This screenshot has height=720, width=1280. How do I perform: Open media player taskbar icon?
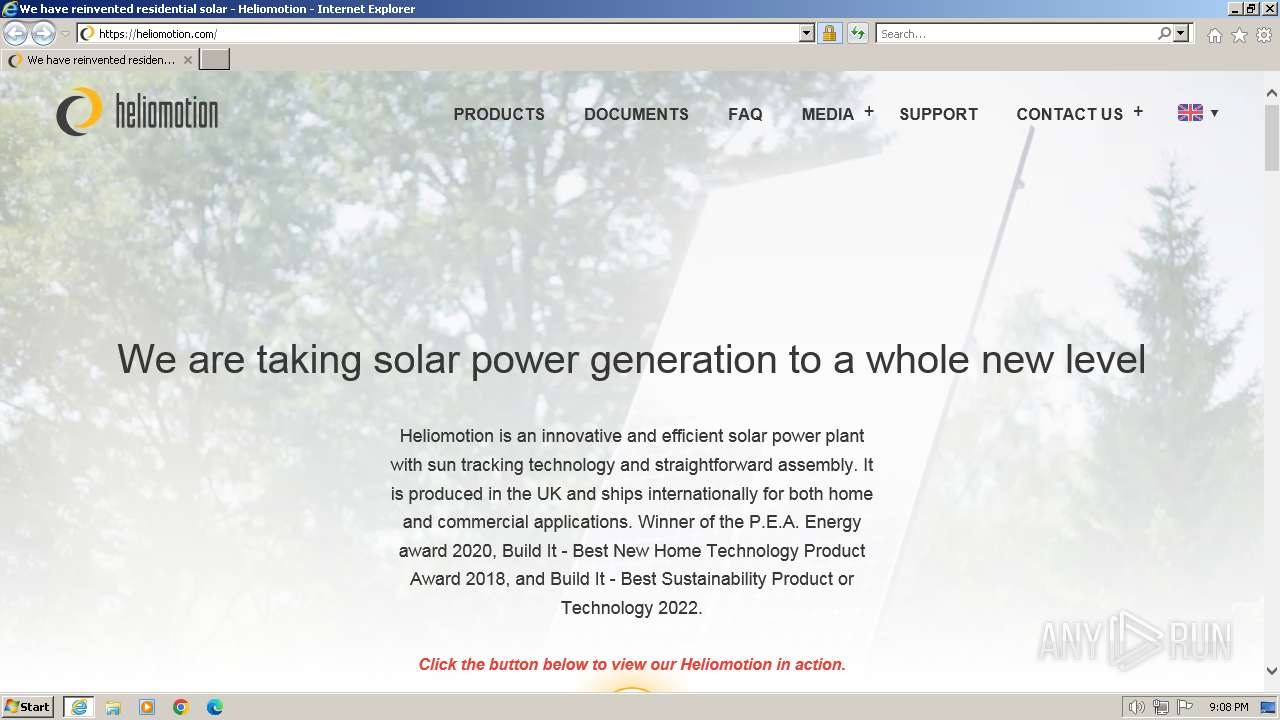click(147, 707)
